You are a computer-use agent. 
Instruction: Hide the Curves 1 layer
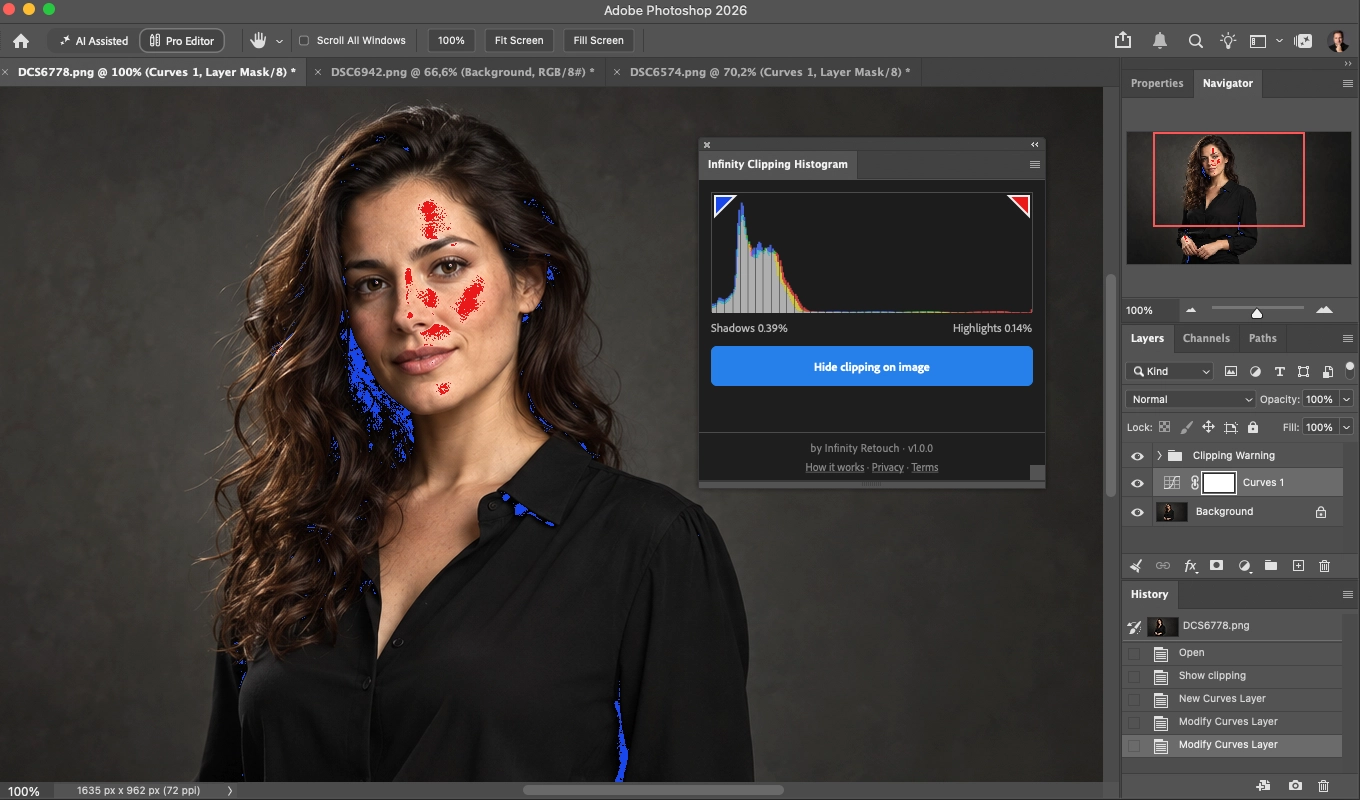tap(1137, 483)
